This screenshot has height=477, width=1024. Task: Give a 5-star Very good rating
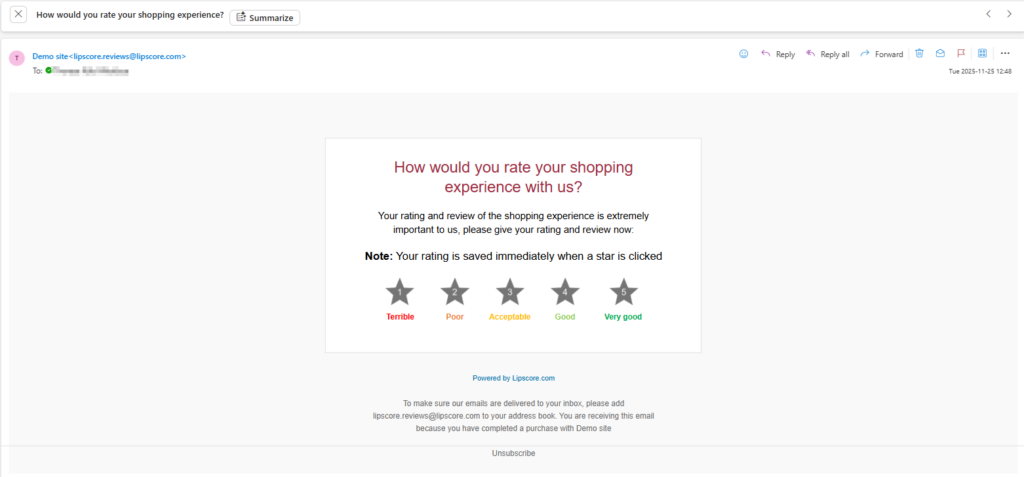point(623,292)
